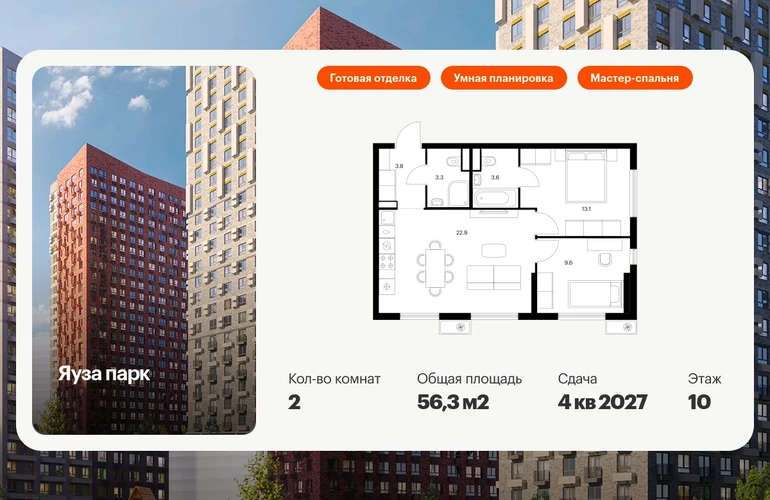Viewport: 770px width, 500px height.
Task: Click the sofa in the 22.9 living room
Action: 494,277
